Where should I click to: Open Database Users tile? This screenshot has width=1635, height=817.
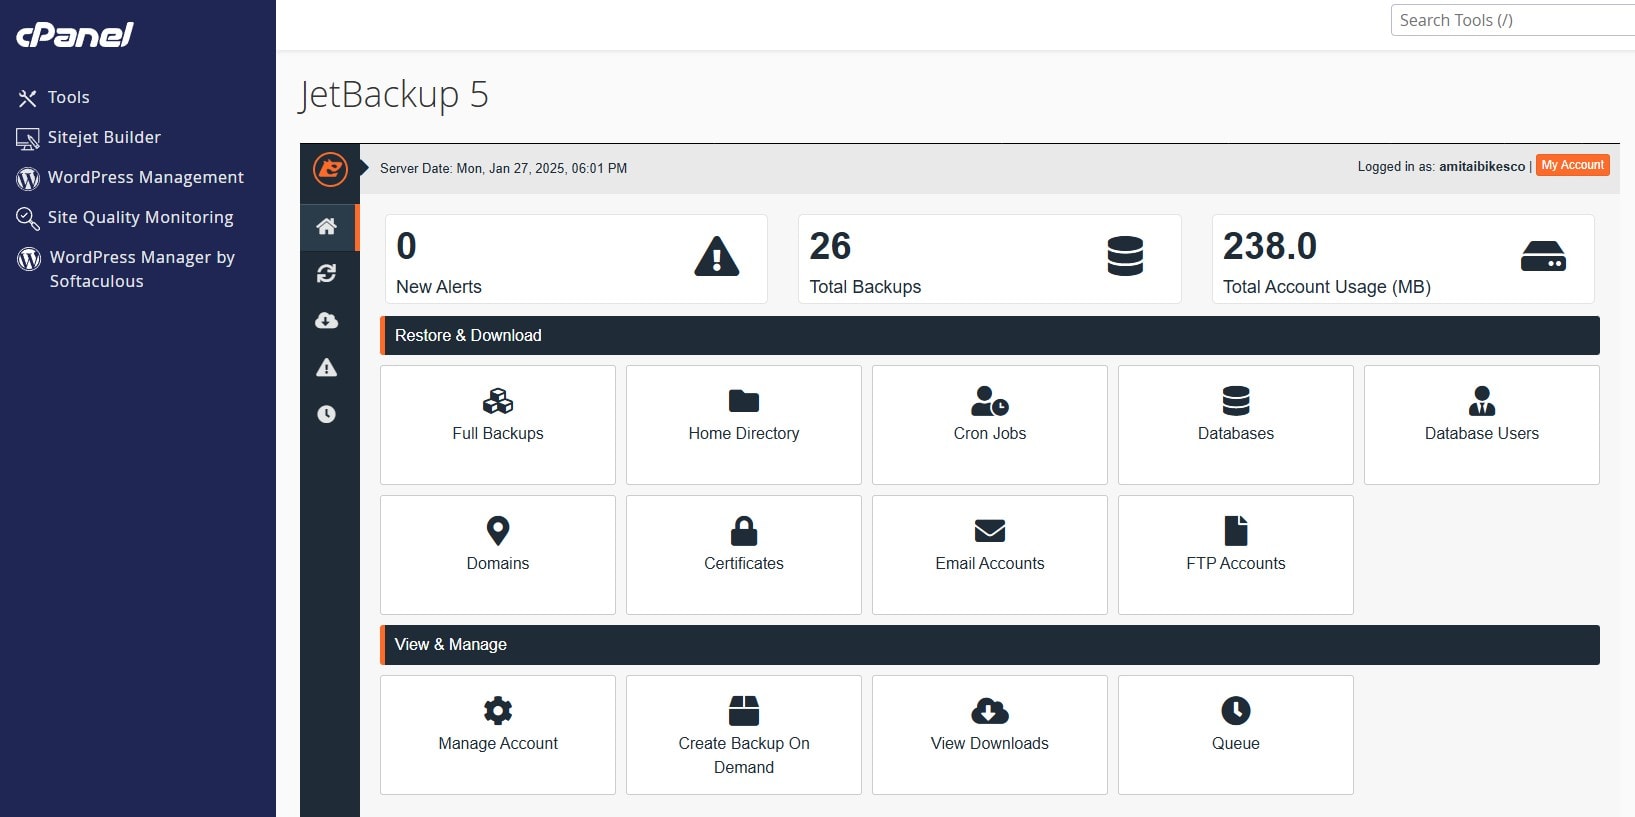coord(1482,425)
